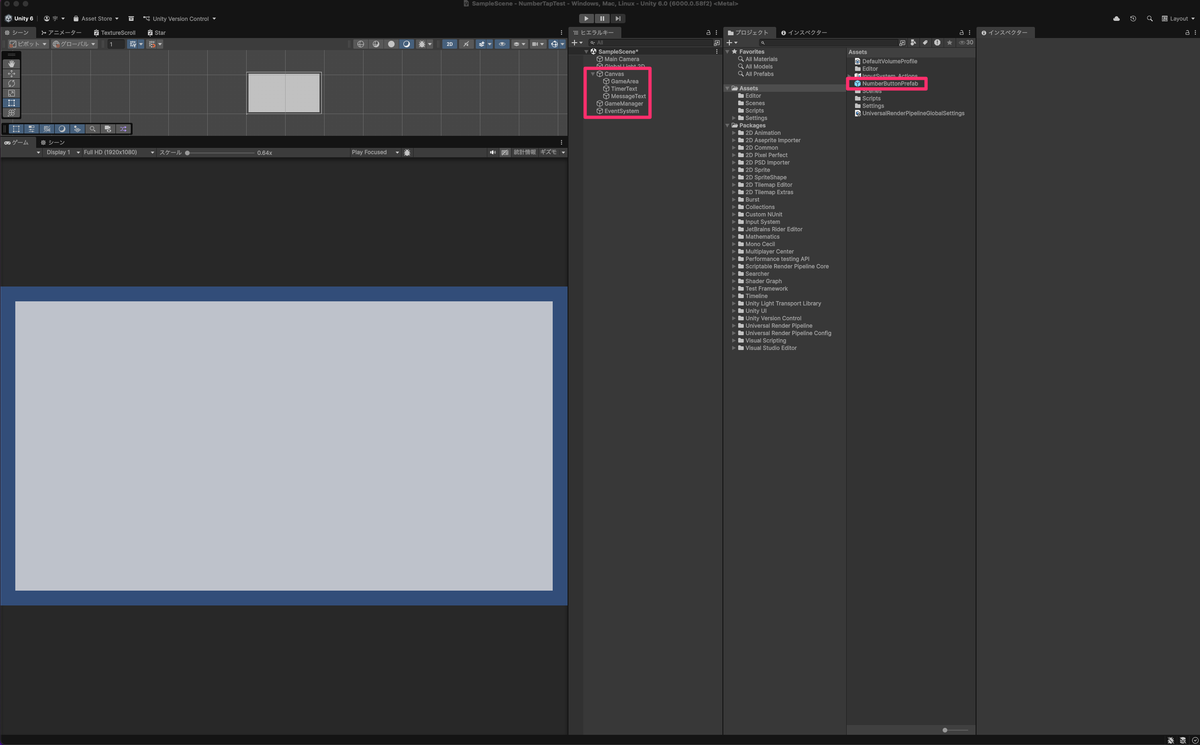Select UniversalRenderPipelineGlobalSettings asset
This screenshot has width=1200, height=745.
pos(909,113)
